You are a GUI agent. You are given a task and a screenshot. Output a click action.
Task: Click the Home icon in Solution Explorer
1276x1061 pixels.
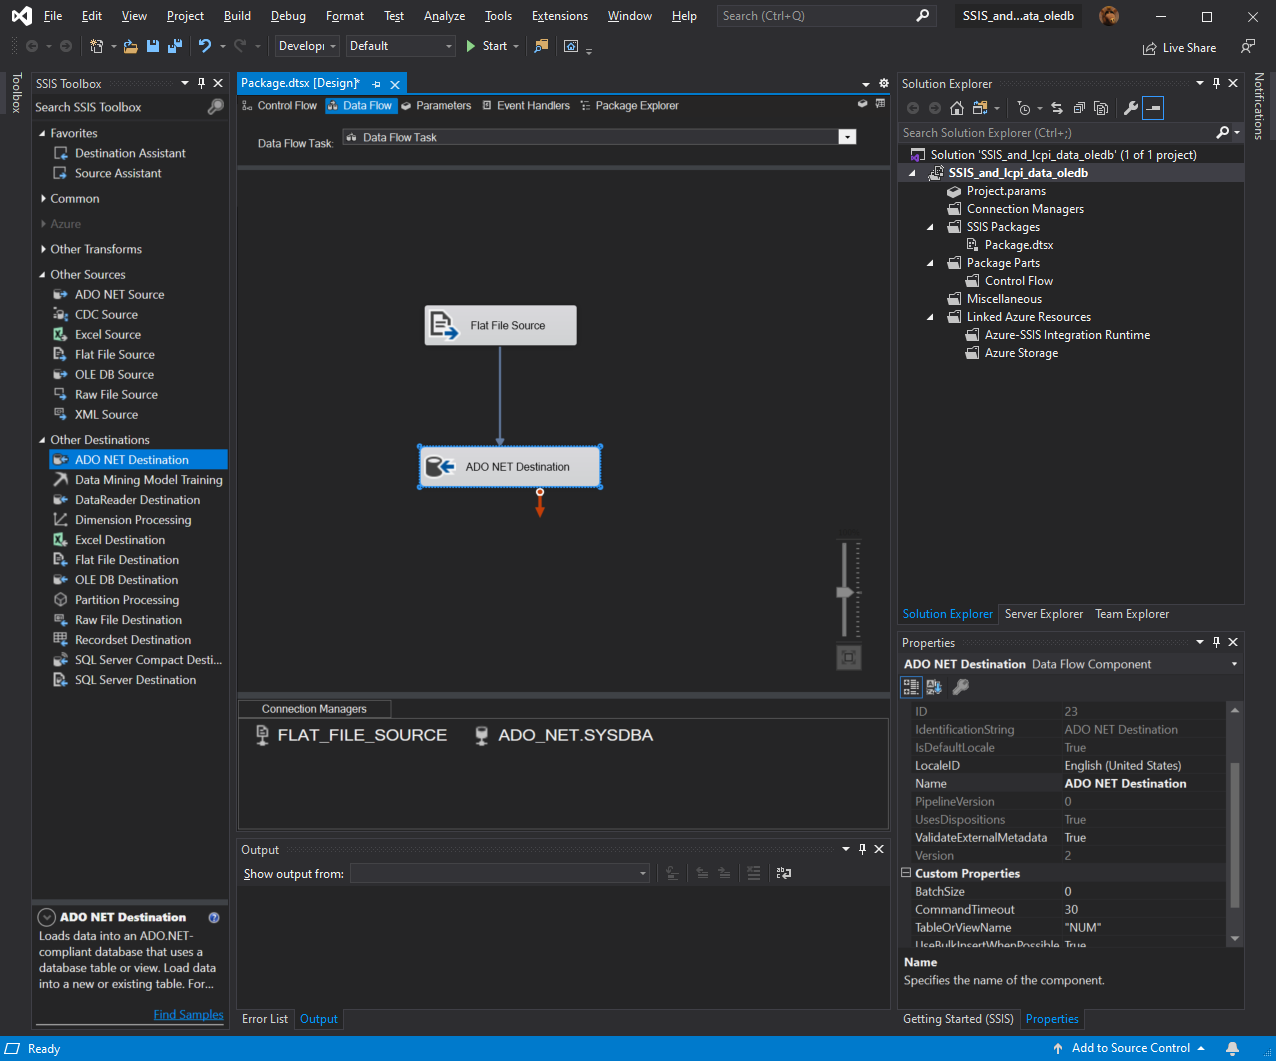957,108
